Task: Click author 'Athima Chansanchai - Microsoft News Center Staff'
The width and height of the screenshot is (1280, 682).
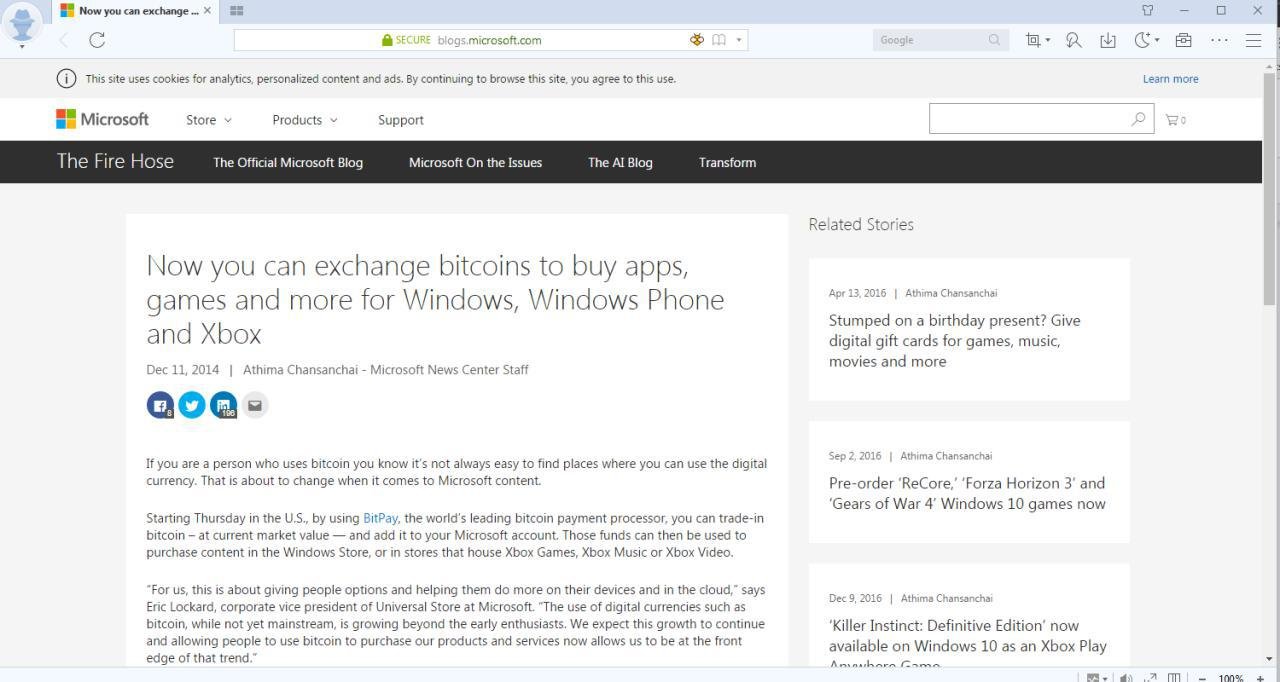Action: pyautogui.click(x=386, y=370)
